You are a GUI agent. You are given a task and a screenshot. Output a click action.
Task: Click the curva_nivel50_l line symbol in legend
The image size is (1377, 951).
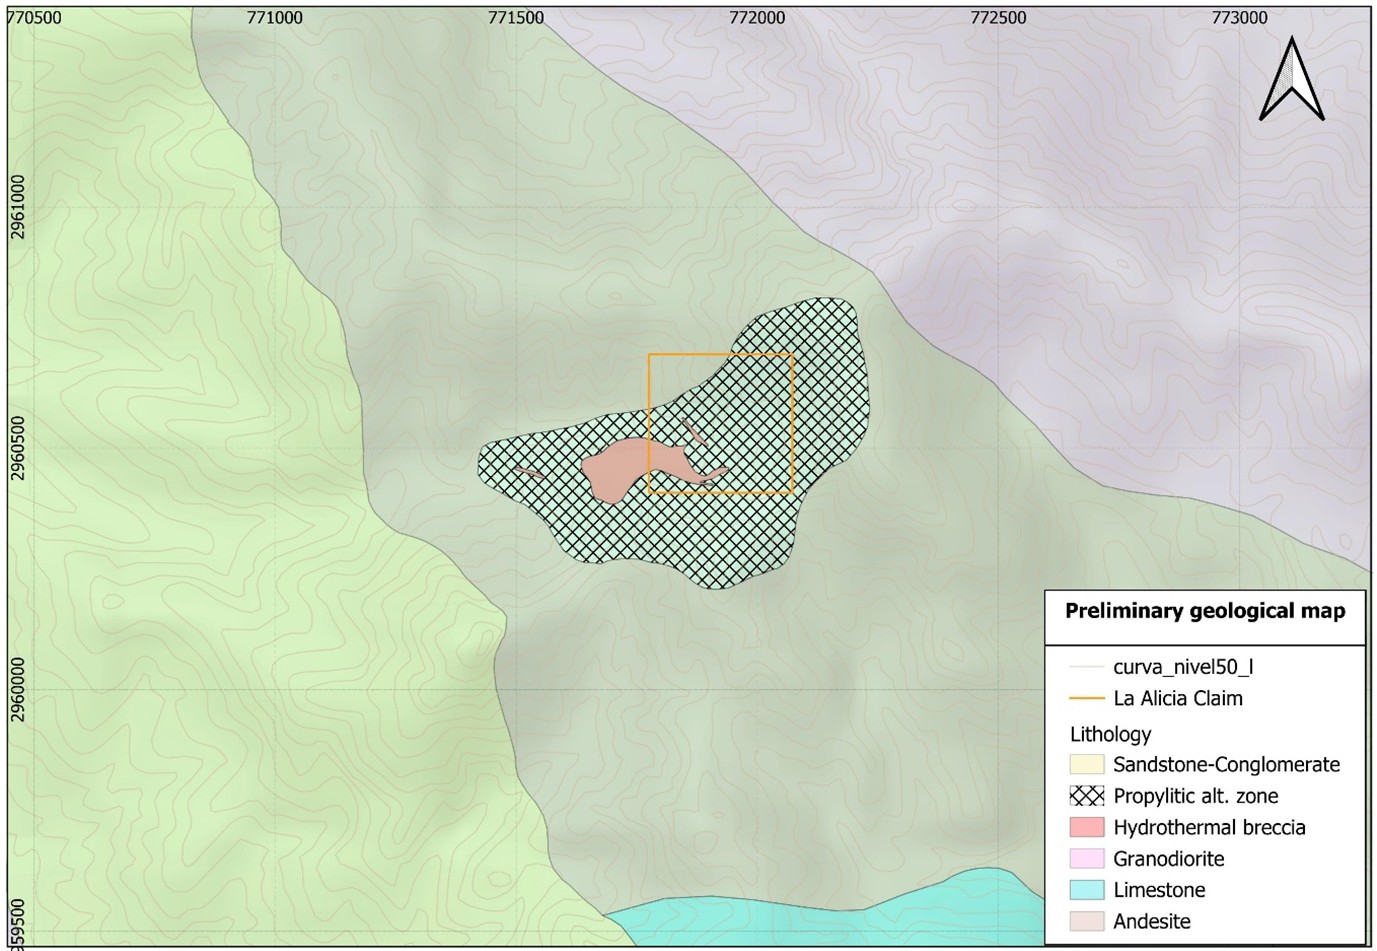(1086, 667)
